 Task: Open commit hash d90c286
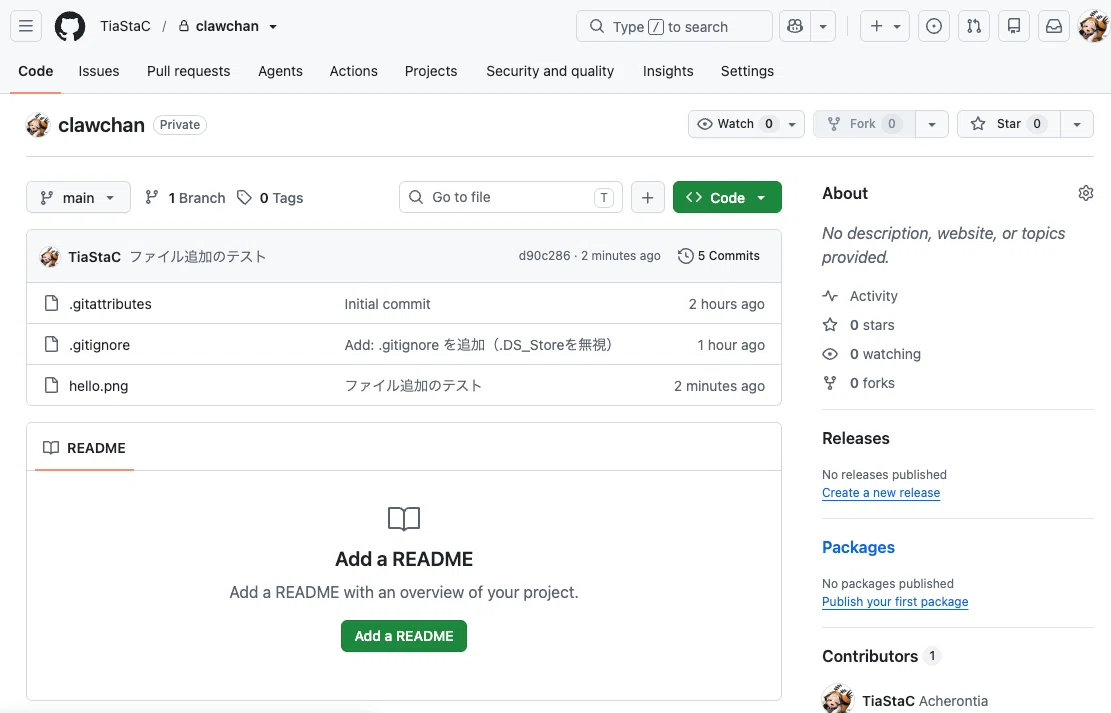[544, 256]
